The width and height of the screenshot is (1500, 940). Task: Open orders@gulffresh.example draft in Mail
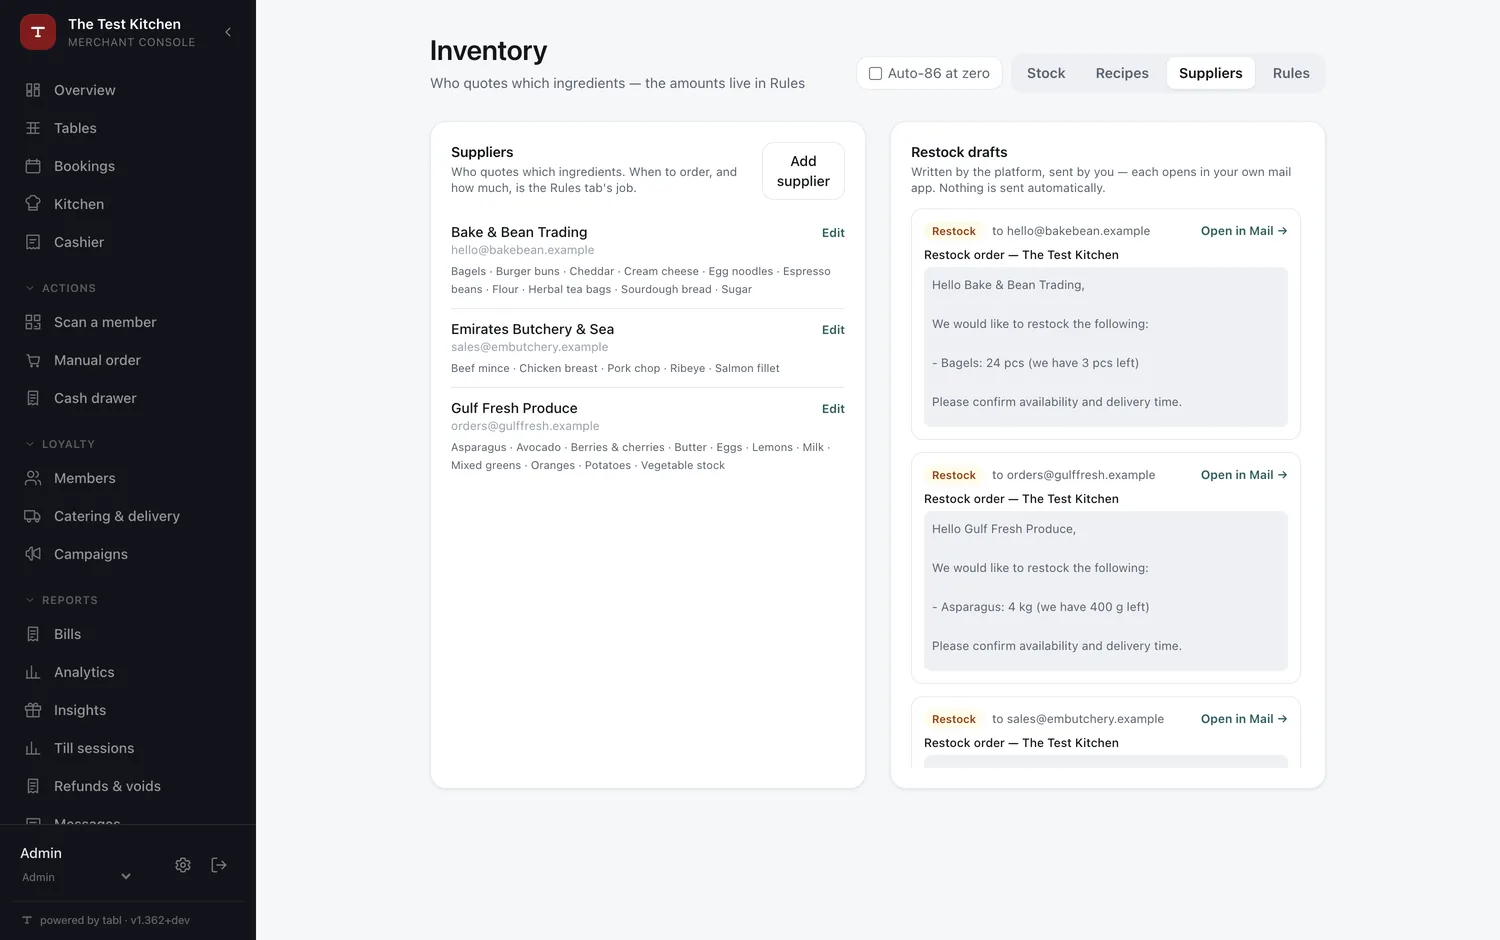pyautogui.click(x=1244, y=475)
